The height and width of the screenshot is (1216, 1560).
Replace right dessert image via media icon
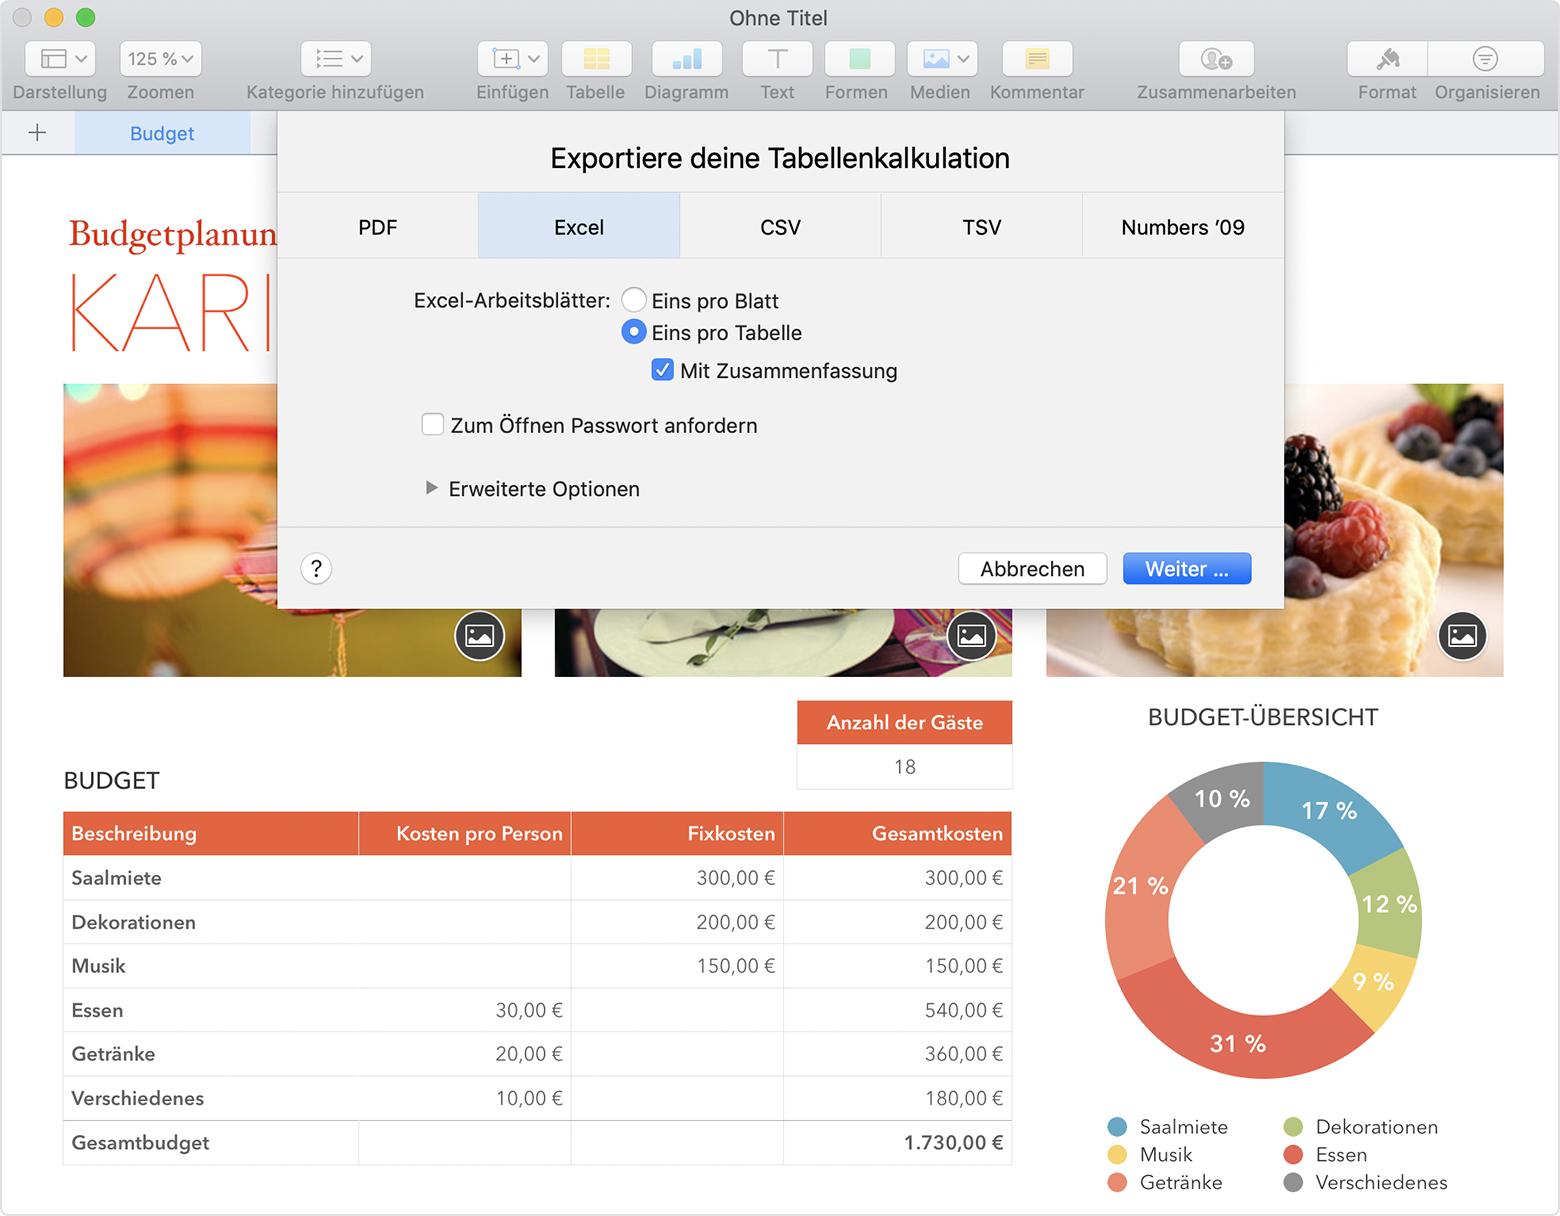tap(1463, 636)
